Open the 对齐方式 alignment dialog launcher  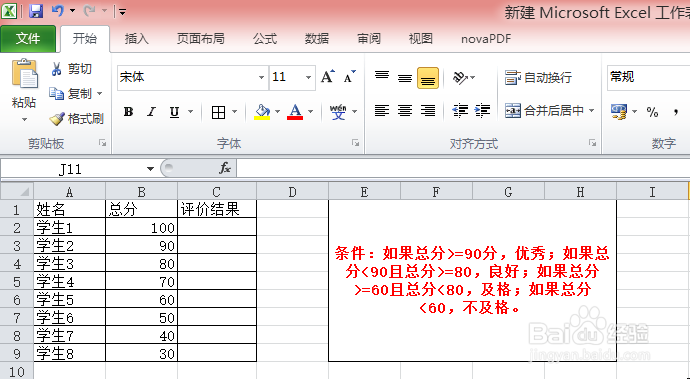point(593,143)
